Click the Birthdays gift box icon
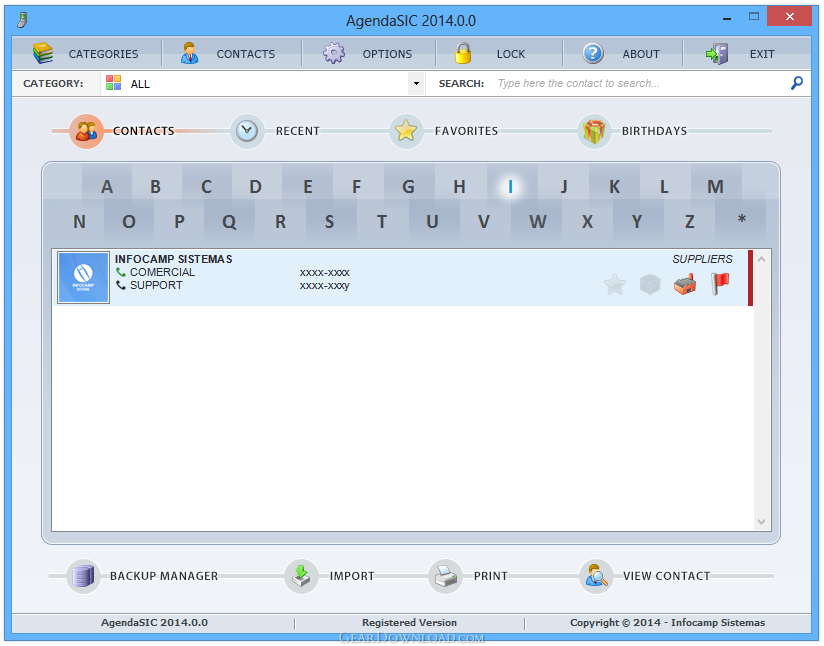Viewport: 824px width, 646px height. (594, 131)
